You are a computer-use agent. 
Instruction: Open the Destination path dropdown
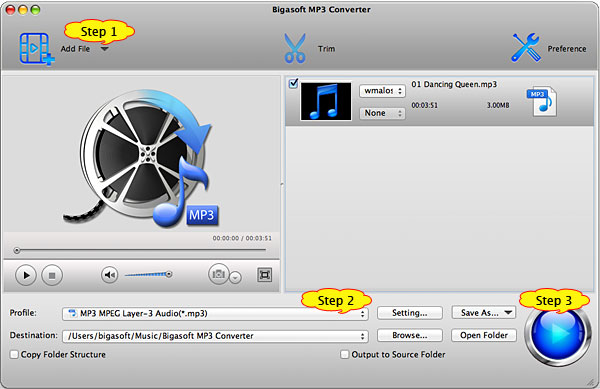point(215,336)
